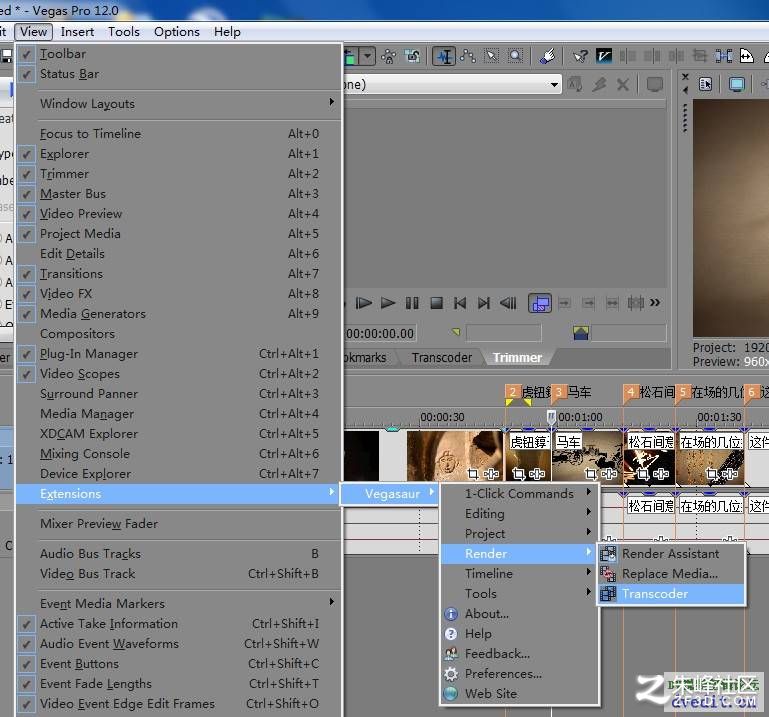This screenshot has width=769, height=717.
Task: Expand the Editing submenu in Vegasaur
Action: coord(519,514)
